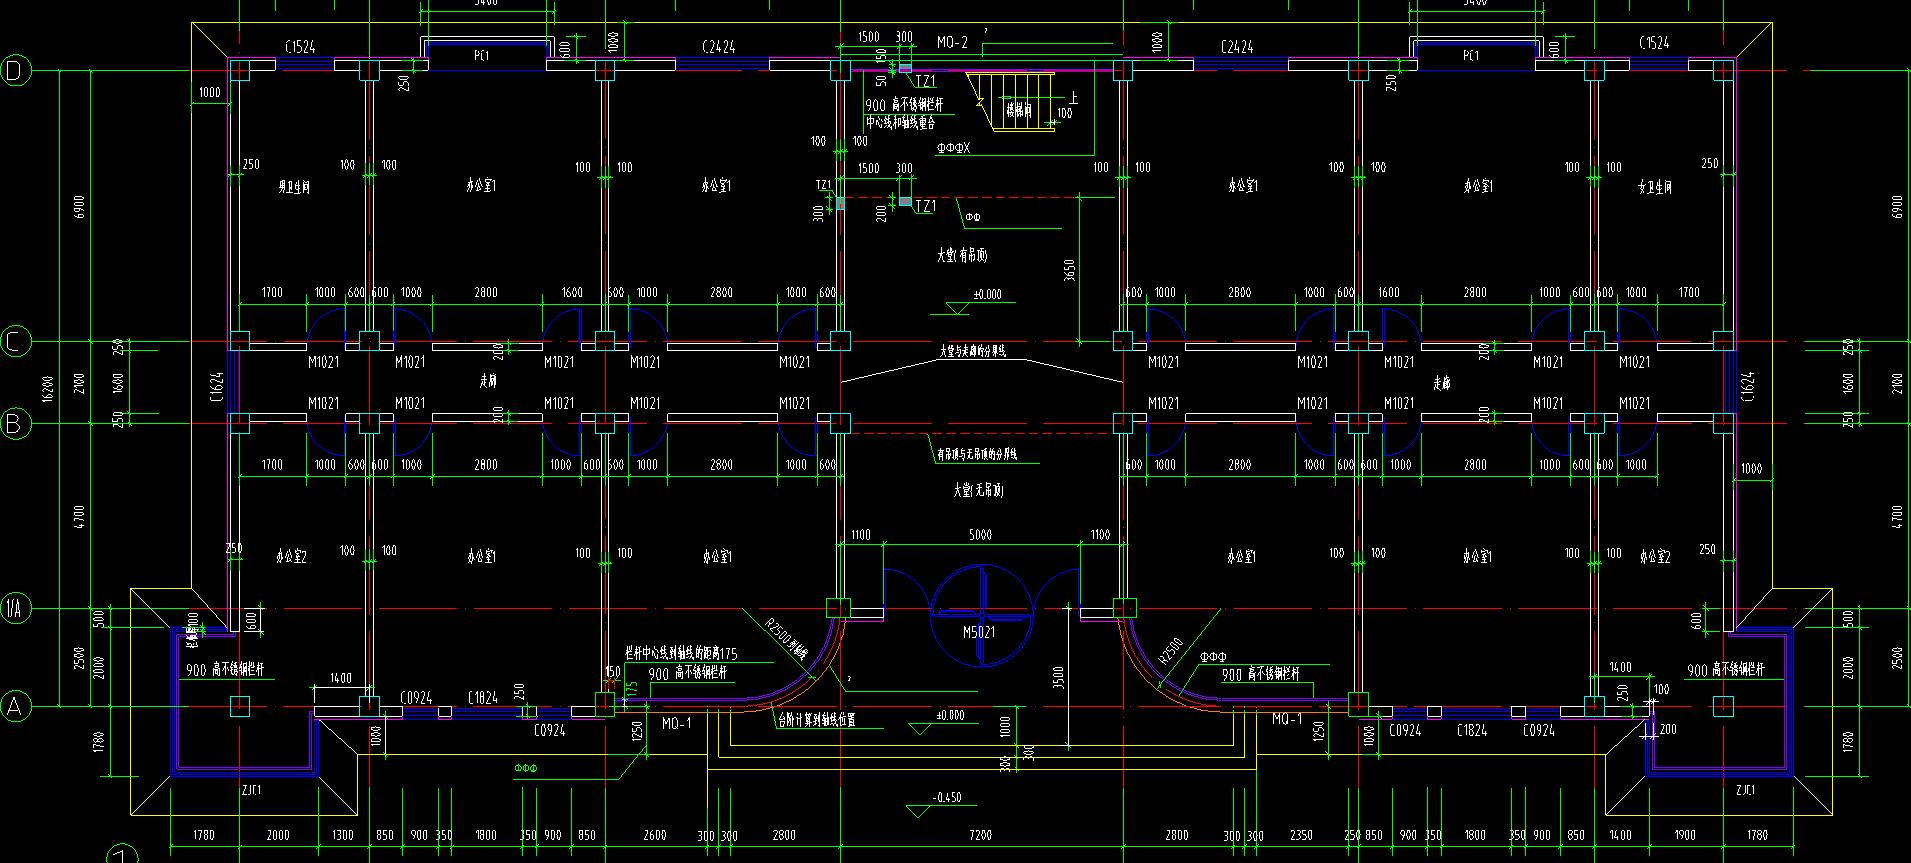Select the 上 direction mark beside the stairs
This screenshot has width=1911, height=863.
click(1073, 97)
